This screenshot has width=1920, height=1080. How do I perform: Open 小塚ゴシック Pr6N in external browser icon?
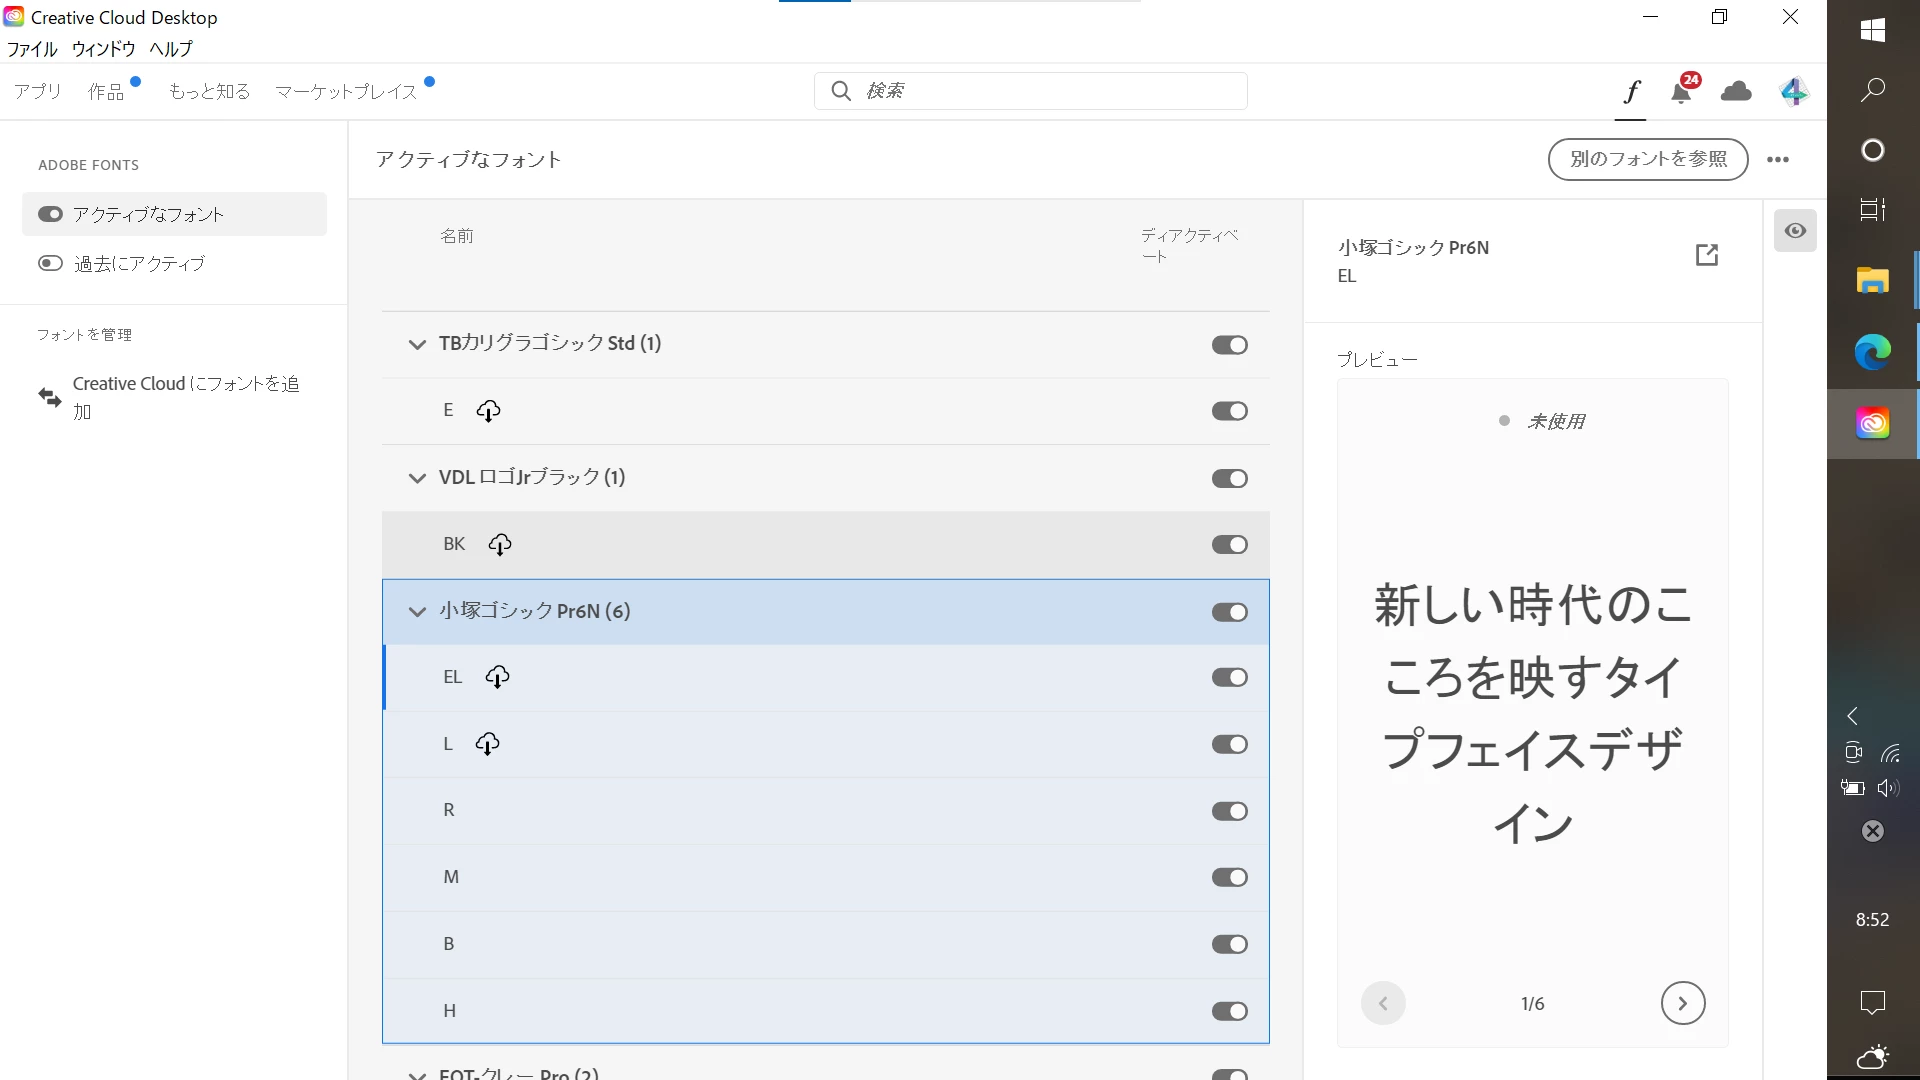click(1707, 255)
